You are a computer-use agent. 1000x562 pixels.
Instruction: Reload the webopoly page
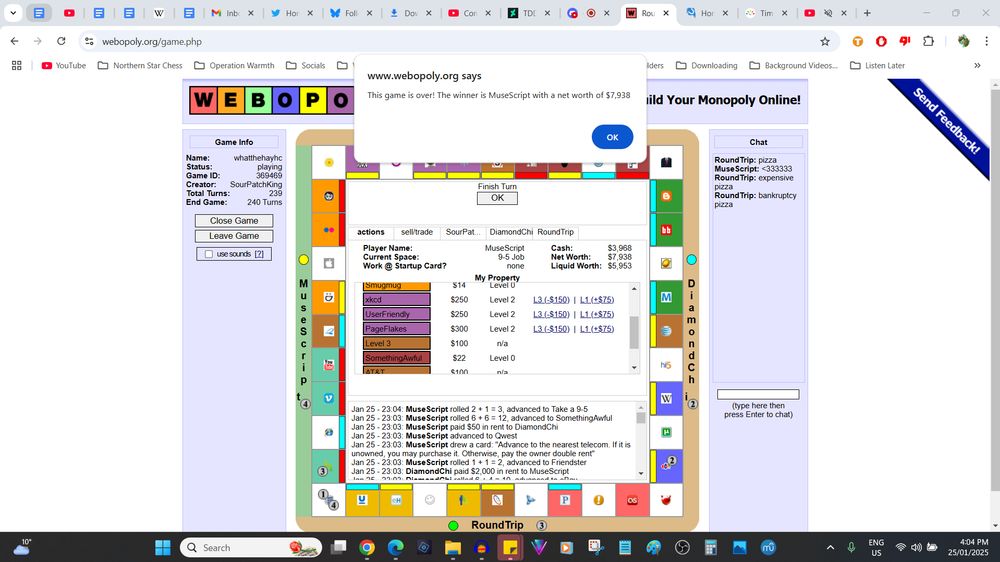coord(61,41)
